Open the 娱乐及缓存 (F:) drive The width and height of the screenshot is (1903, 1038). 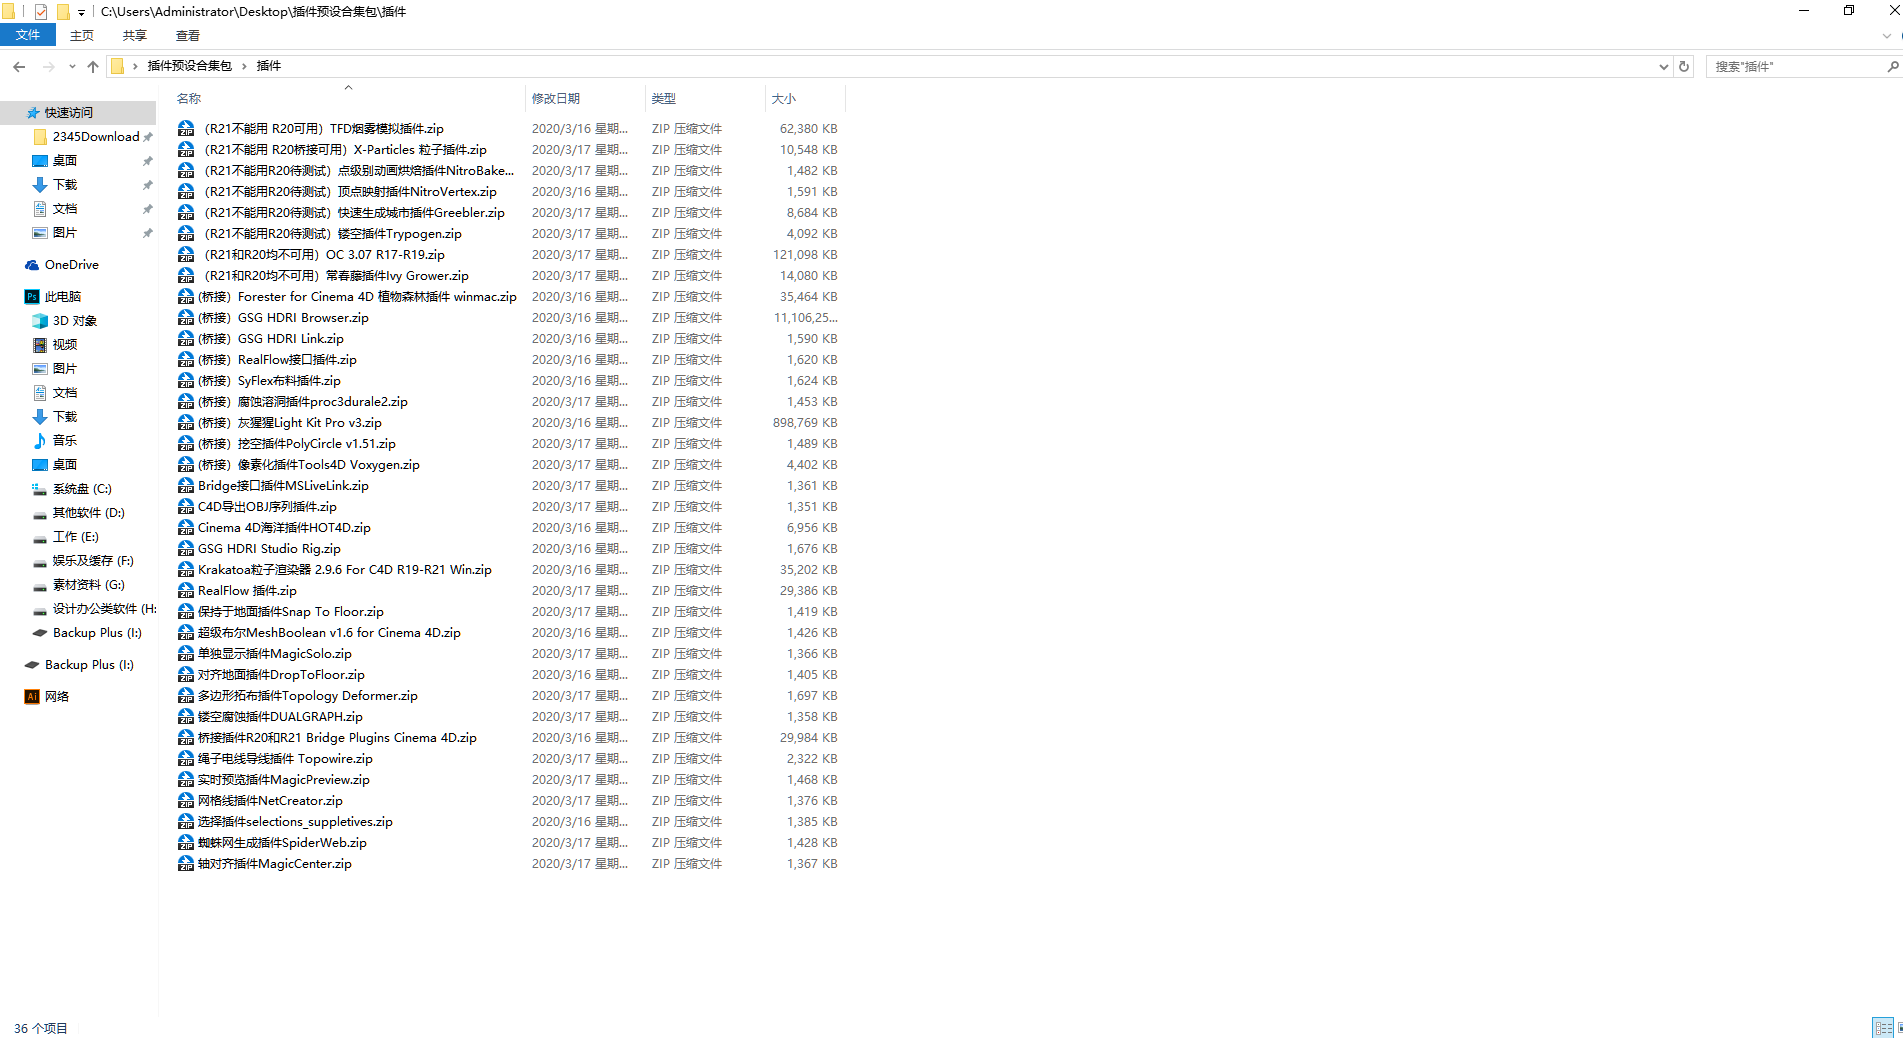(93, 561)
